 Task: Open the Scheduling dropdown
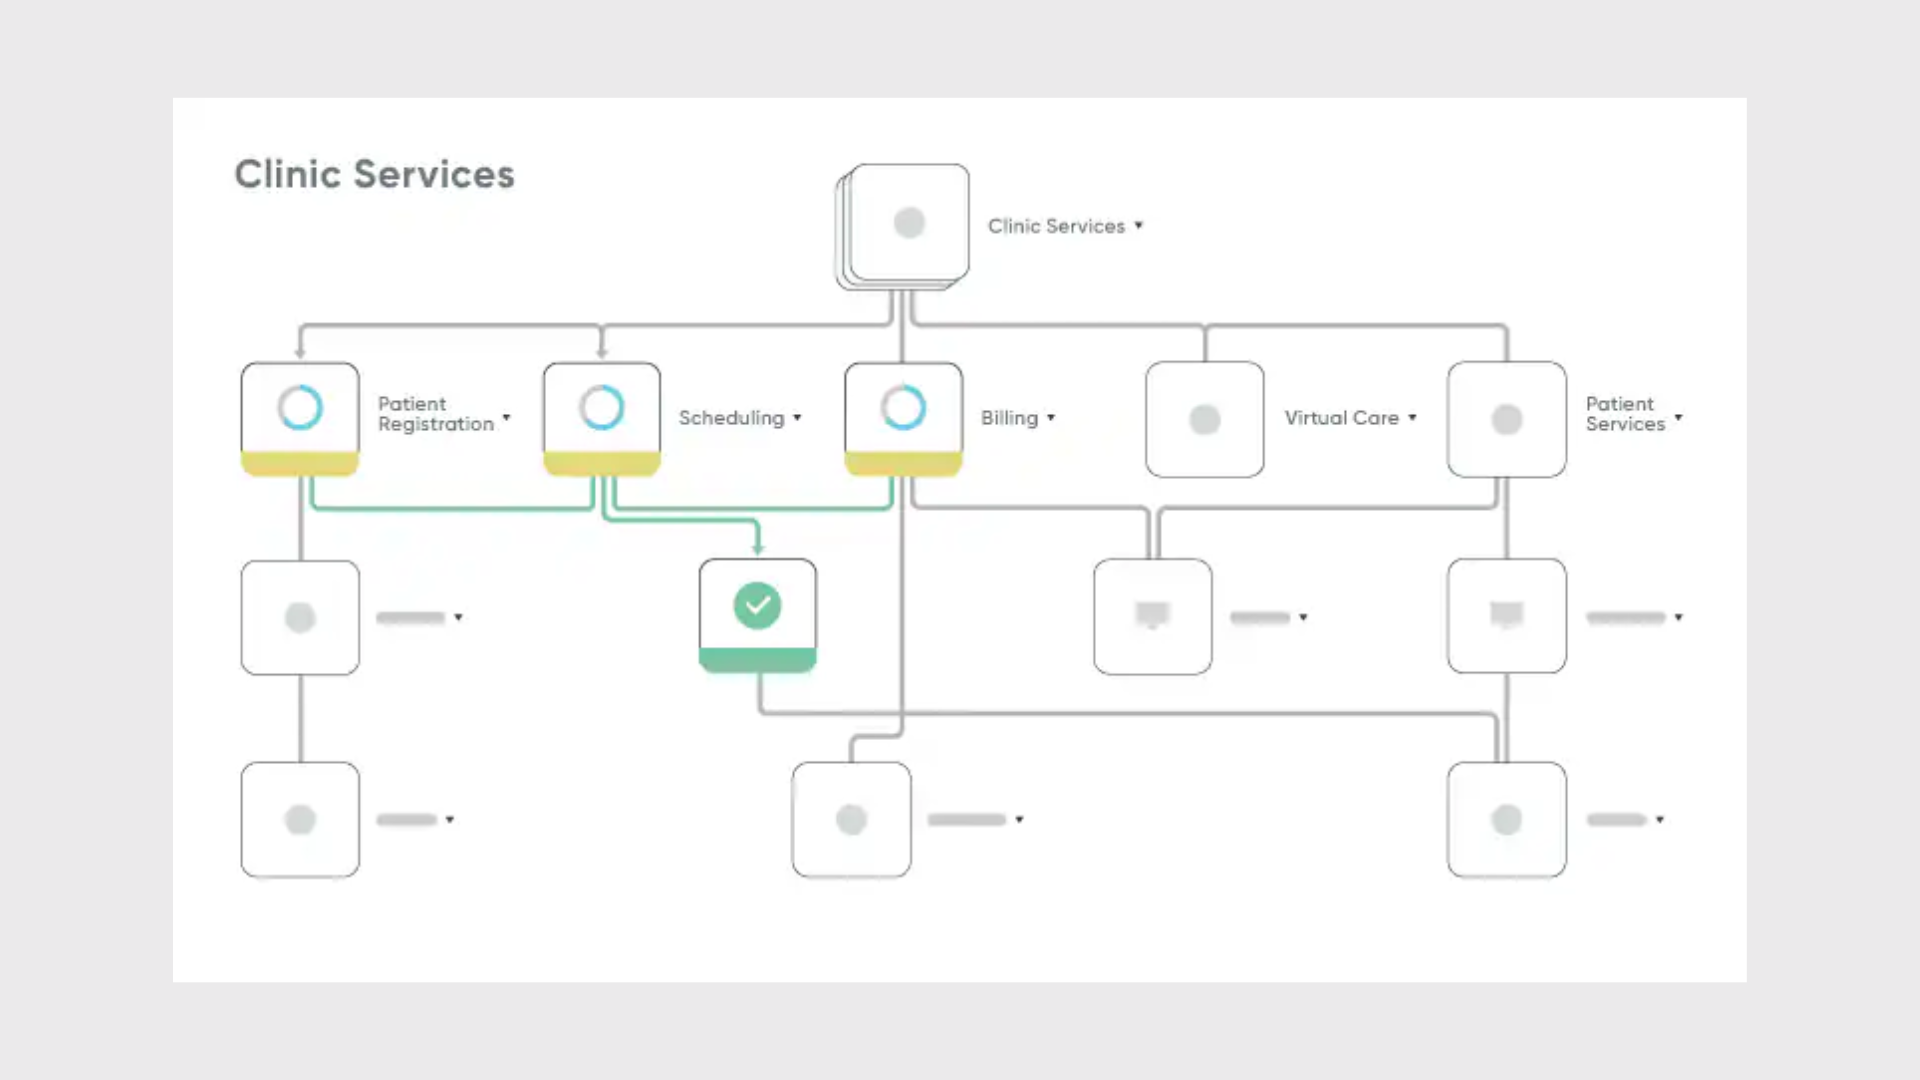pos(797,418)
